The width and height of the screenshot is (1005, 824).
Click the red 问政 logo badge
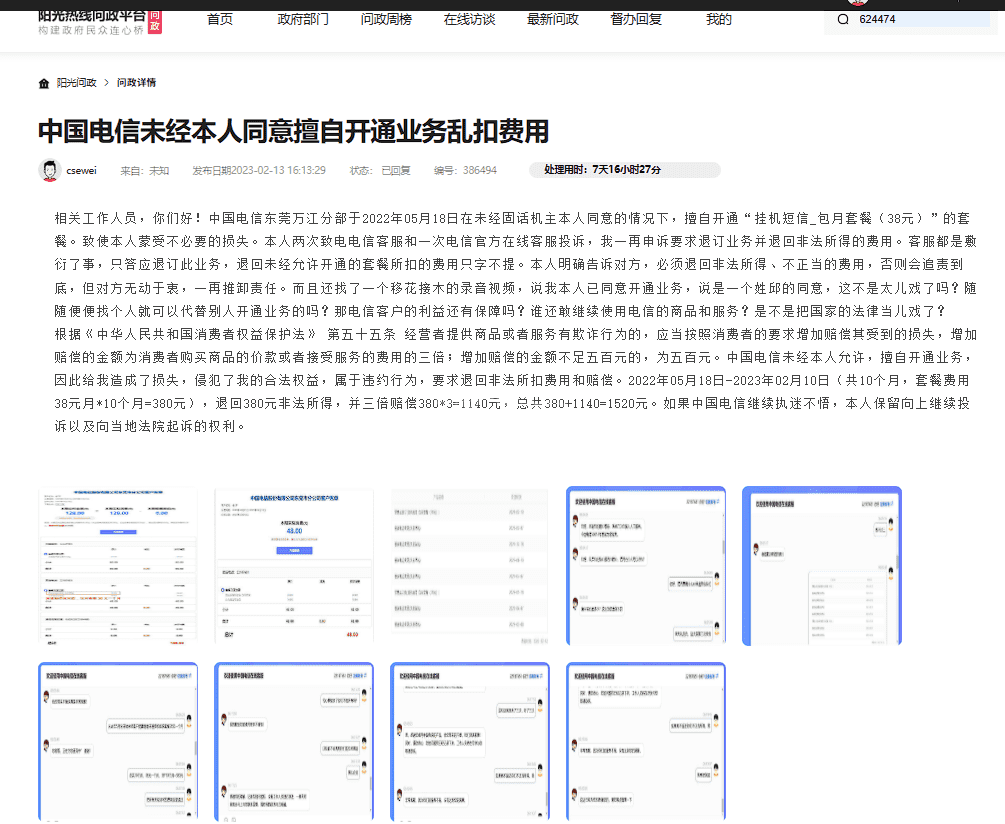pyautogui.click(x=154, y=21)
